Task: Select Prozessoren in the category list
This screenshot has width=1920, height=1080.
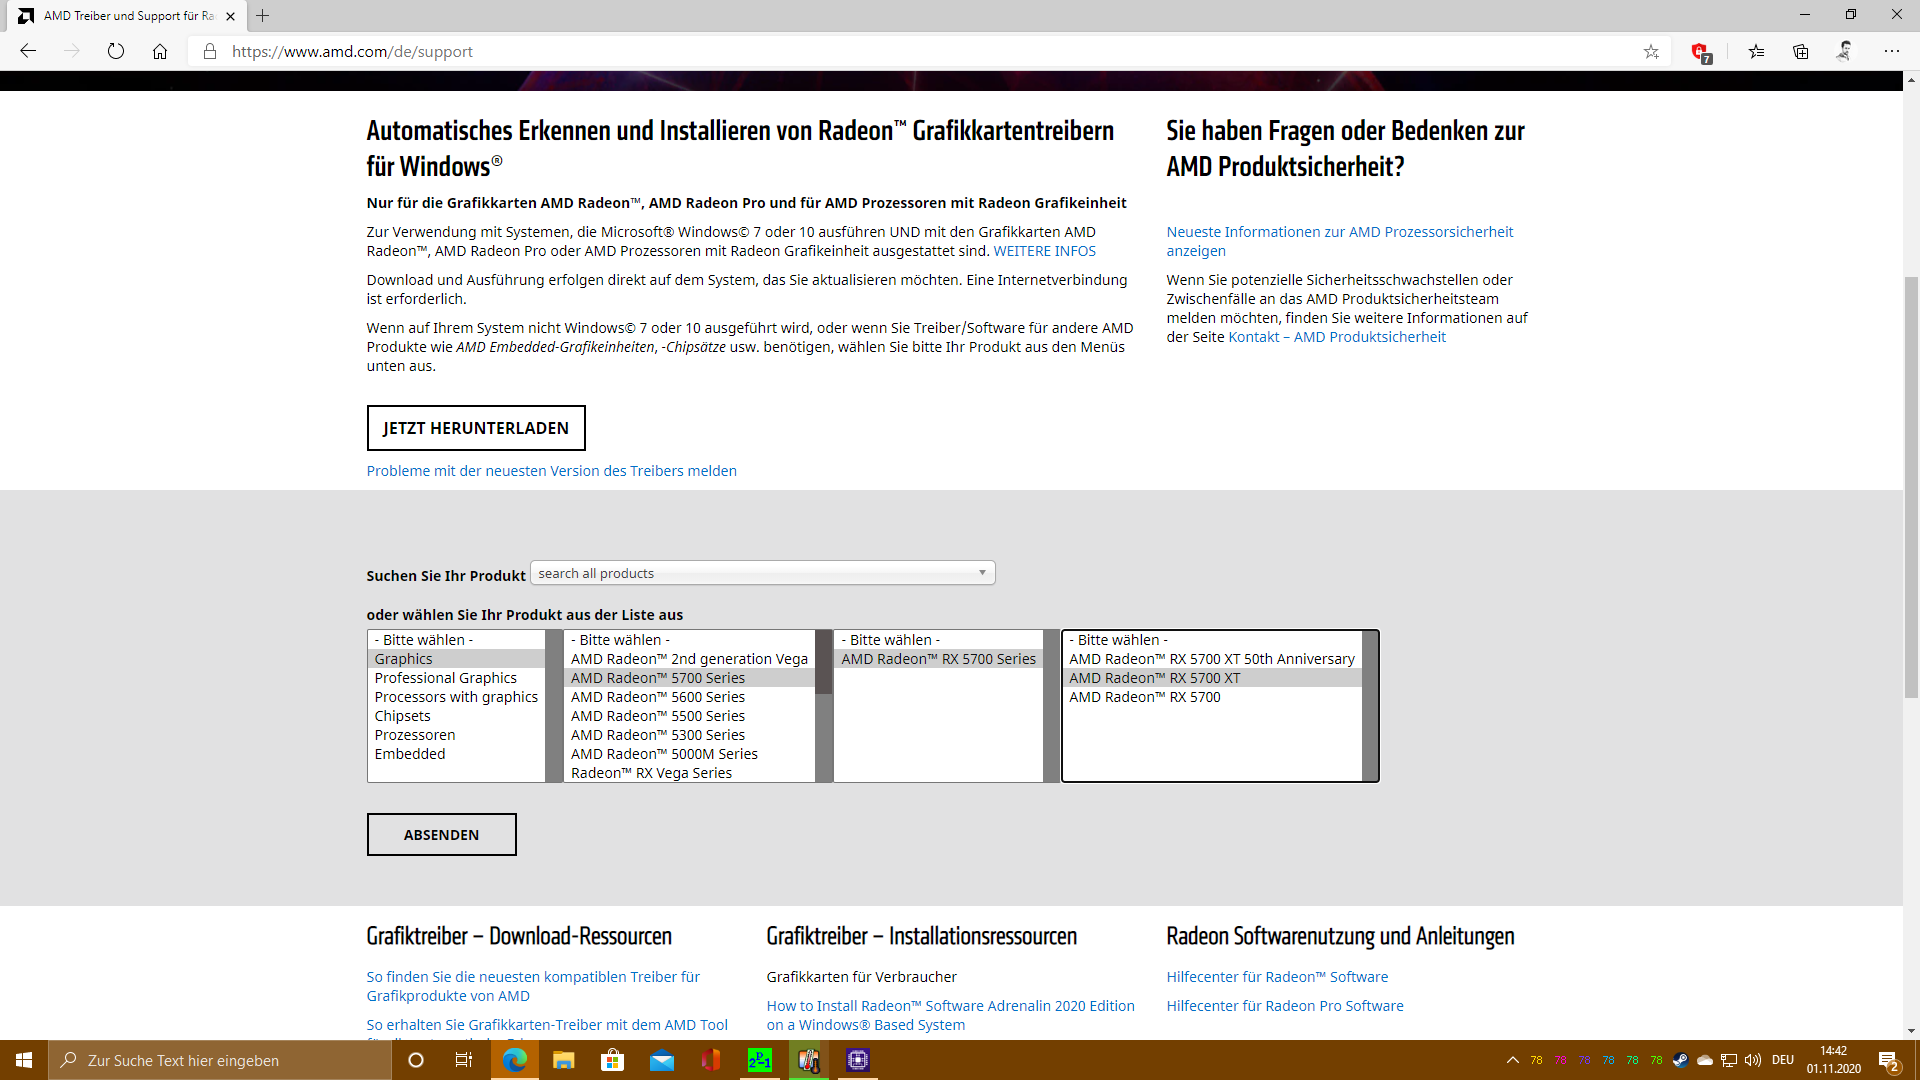Action: coord(457,735)
